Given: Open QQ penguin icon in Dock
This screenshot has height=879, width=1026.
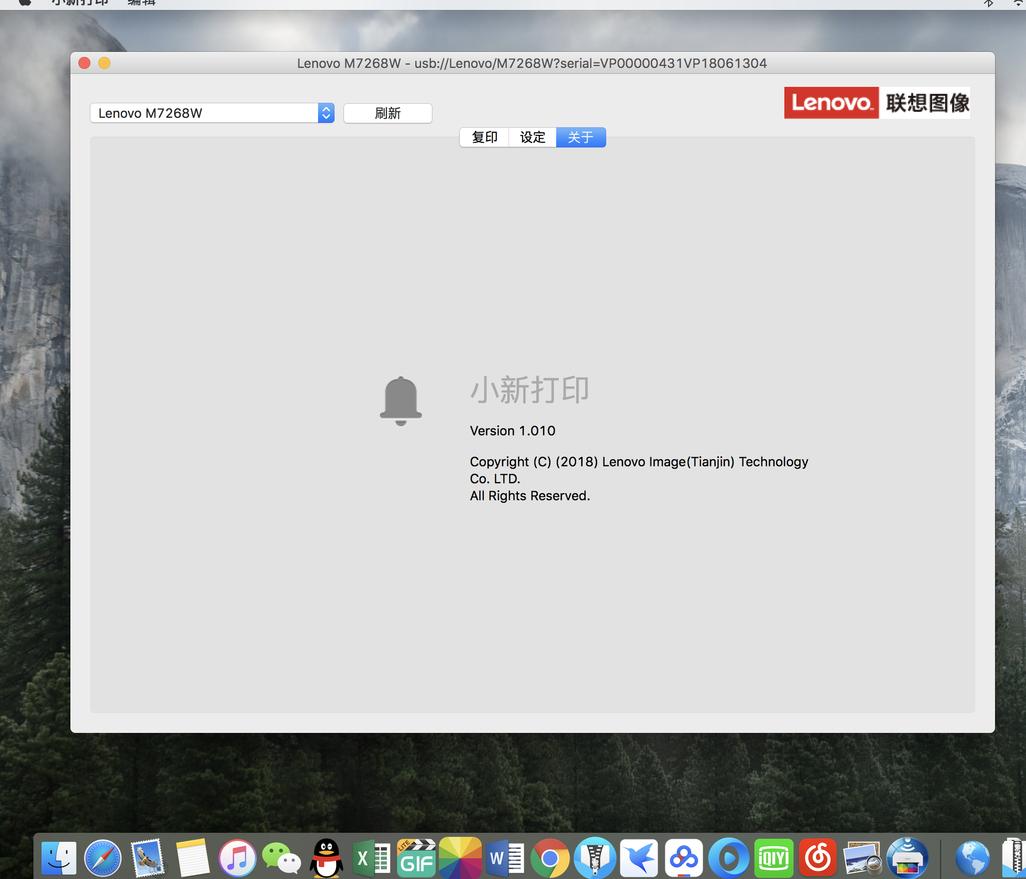Looking at the screenshot, I should [x=326, y=857].
